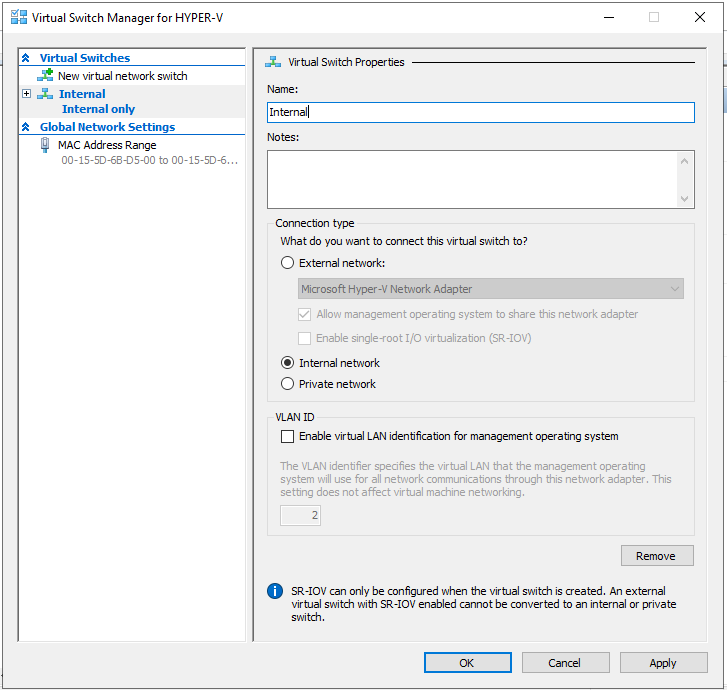Select the Private network radio button
The height and width of the screenshot is (690, 727).
pos(288,384)
